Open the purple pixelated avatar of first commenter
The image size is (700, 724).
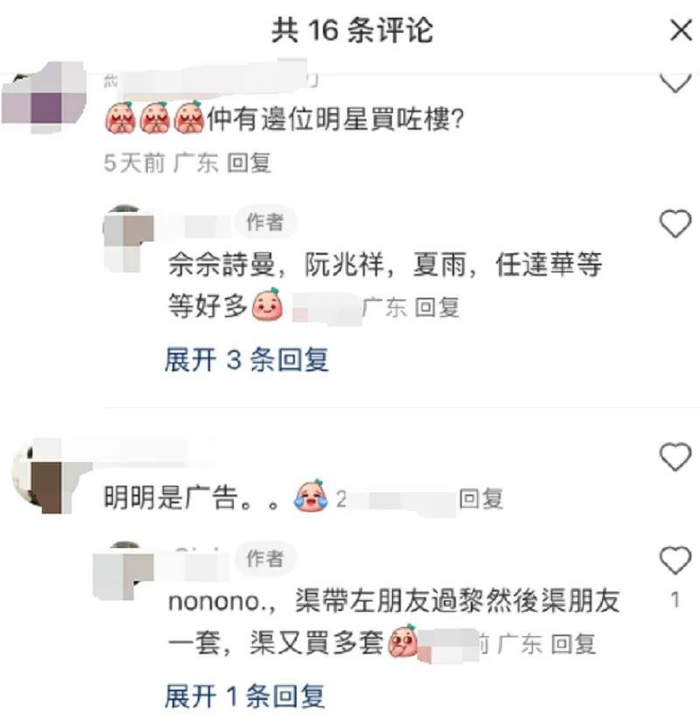coord(45,97)
